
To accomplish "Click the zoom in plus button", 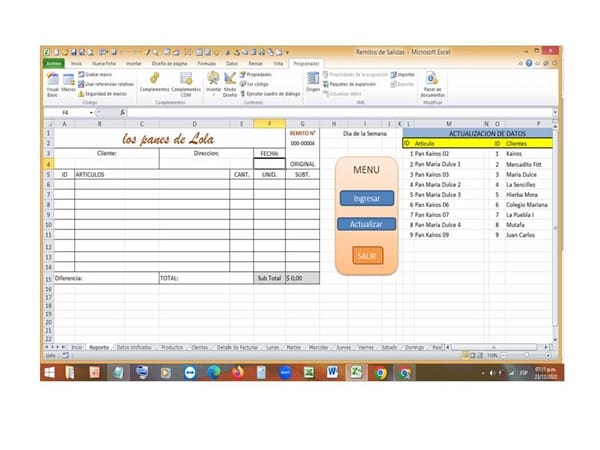I will [x=548, y=356].
